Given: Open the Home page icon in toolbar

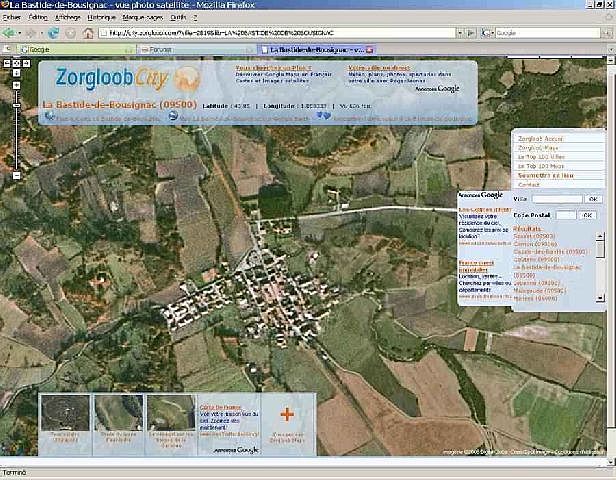Looking at the screenshot, I should pyautogui.click(x=88, y=33).
